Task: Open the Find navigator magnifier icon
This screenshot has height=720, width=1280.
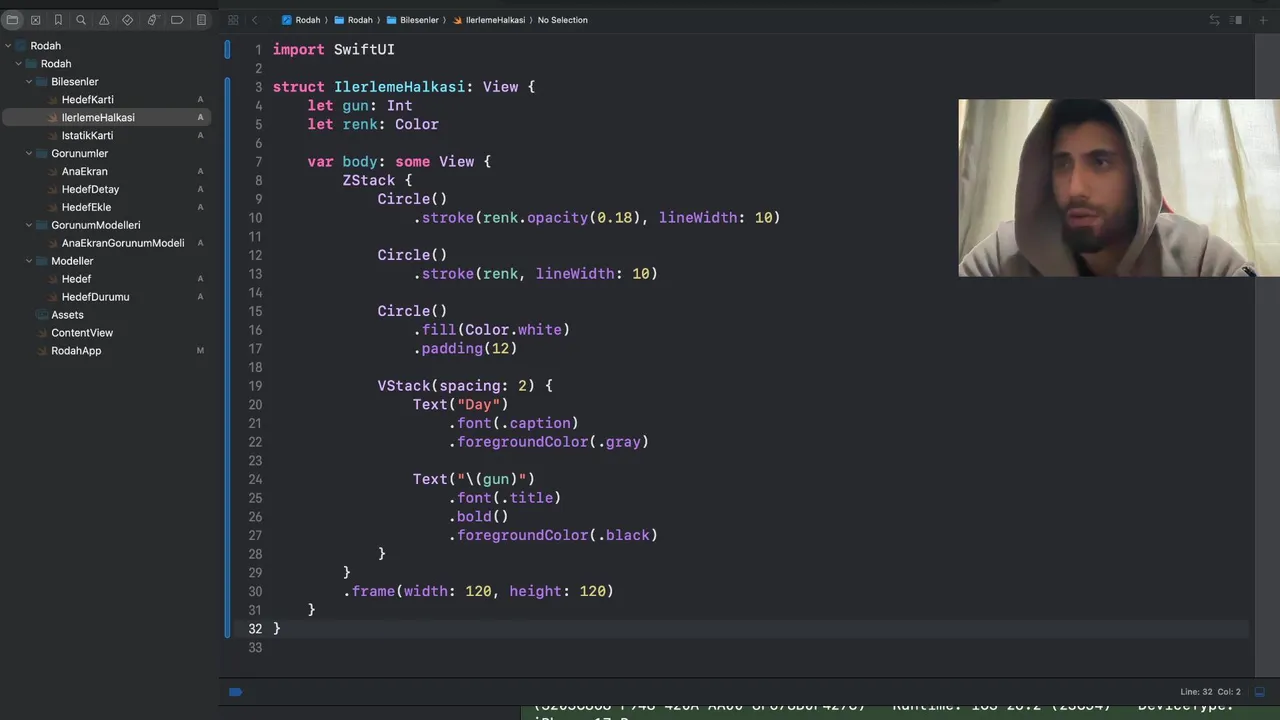Action: [81, 20]
